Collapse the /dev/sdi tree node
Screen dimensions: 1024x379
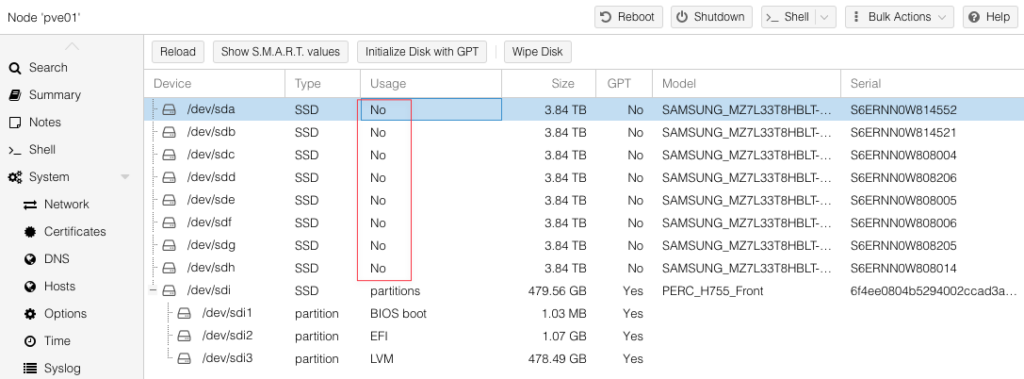point(153,291)
